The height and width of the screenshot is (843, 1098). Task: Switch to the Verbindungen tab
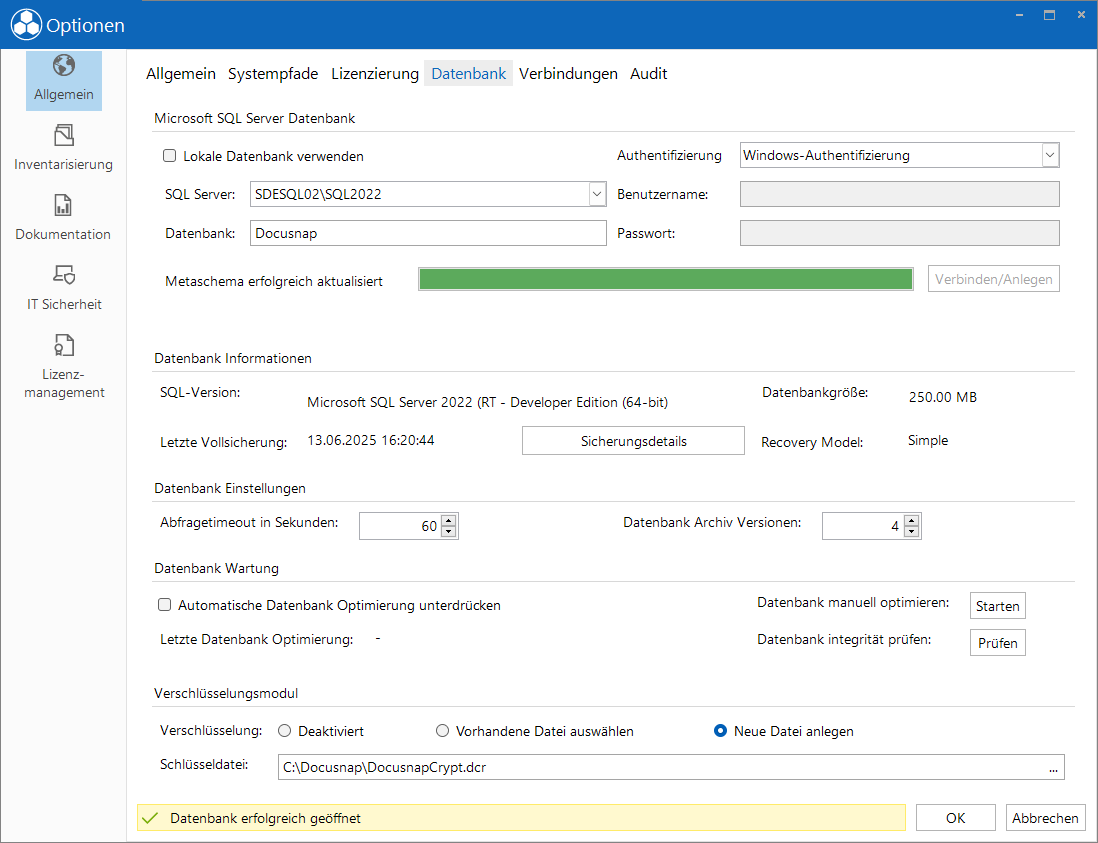tap(568, 74)
